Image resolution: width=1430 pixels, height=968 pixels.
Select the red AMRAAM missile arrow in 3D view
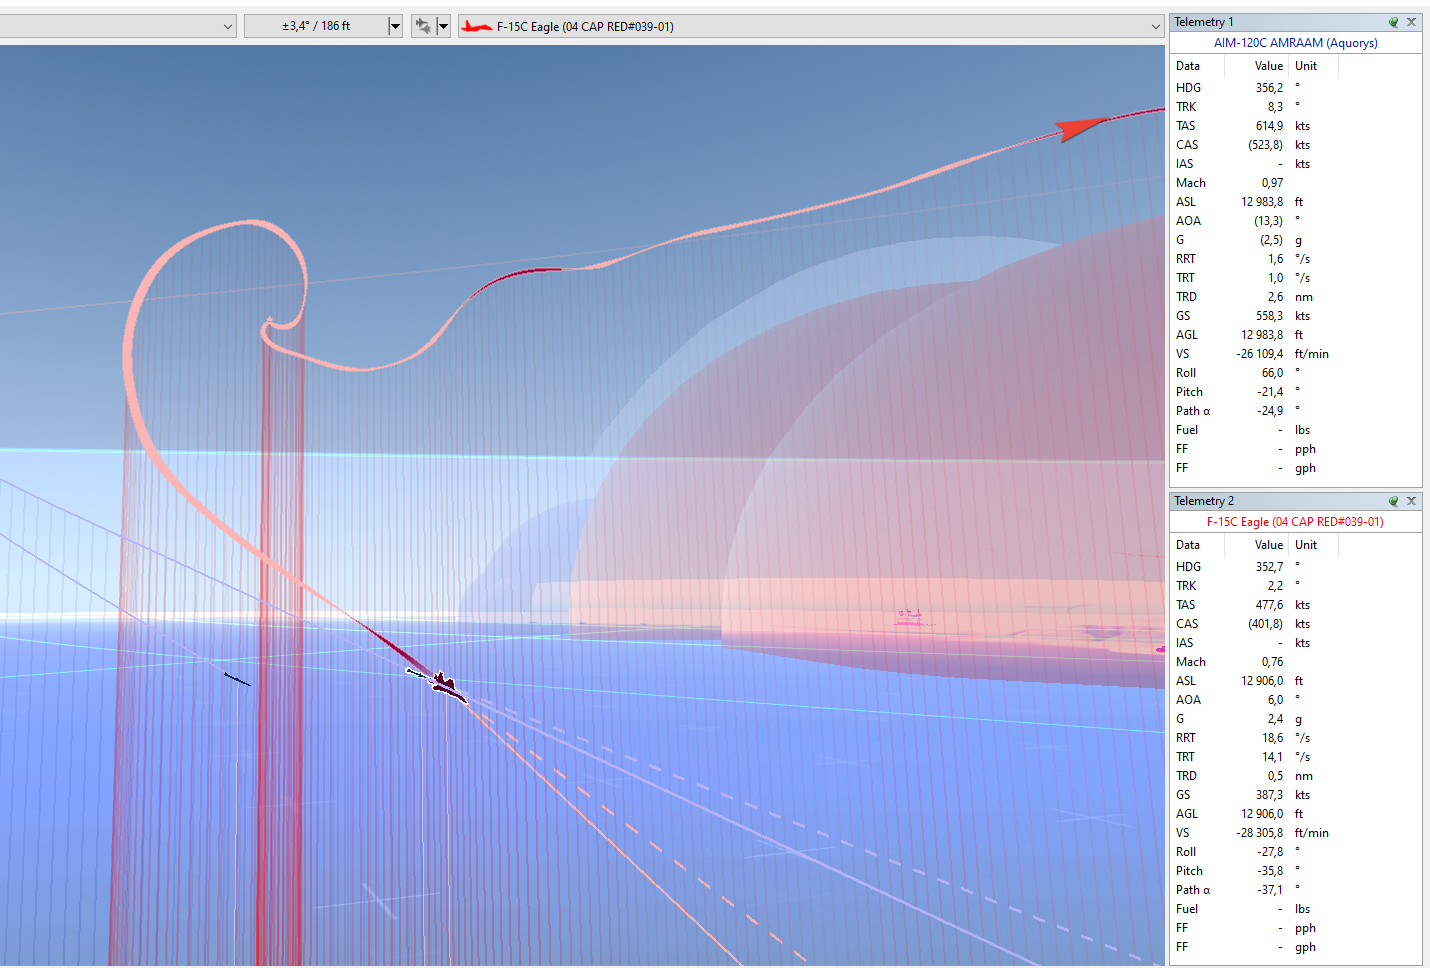pos(1080,128)
